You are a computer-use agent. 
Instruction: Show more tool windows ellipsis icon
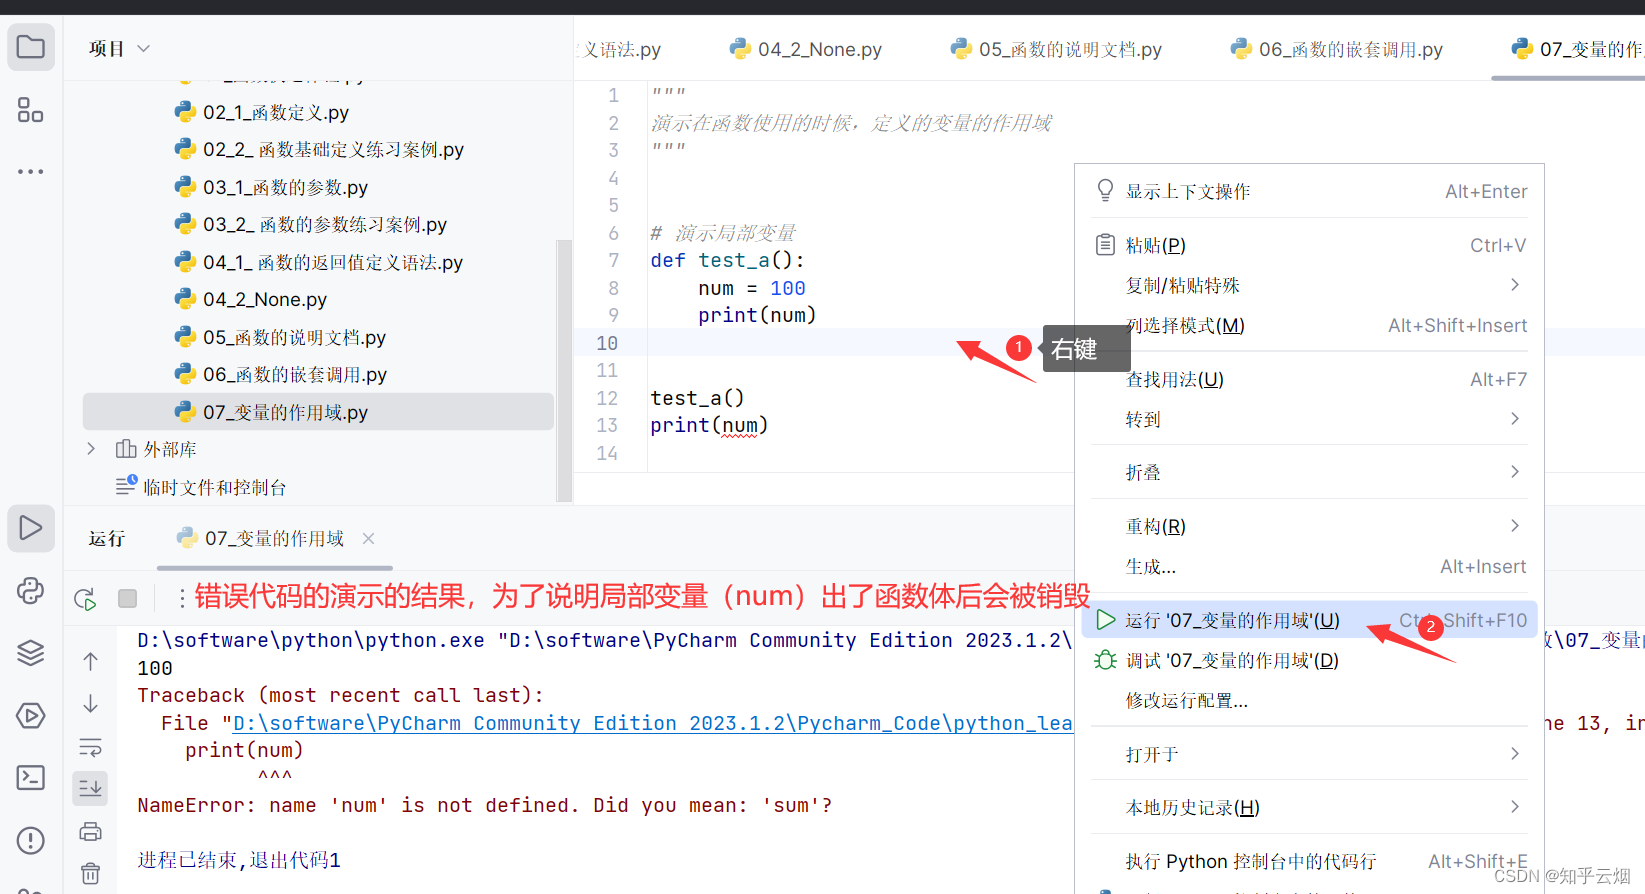click(31, 172)
